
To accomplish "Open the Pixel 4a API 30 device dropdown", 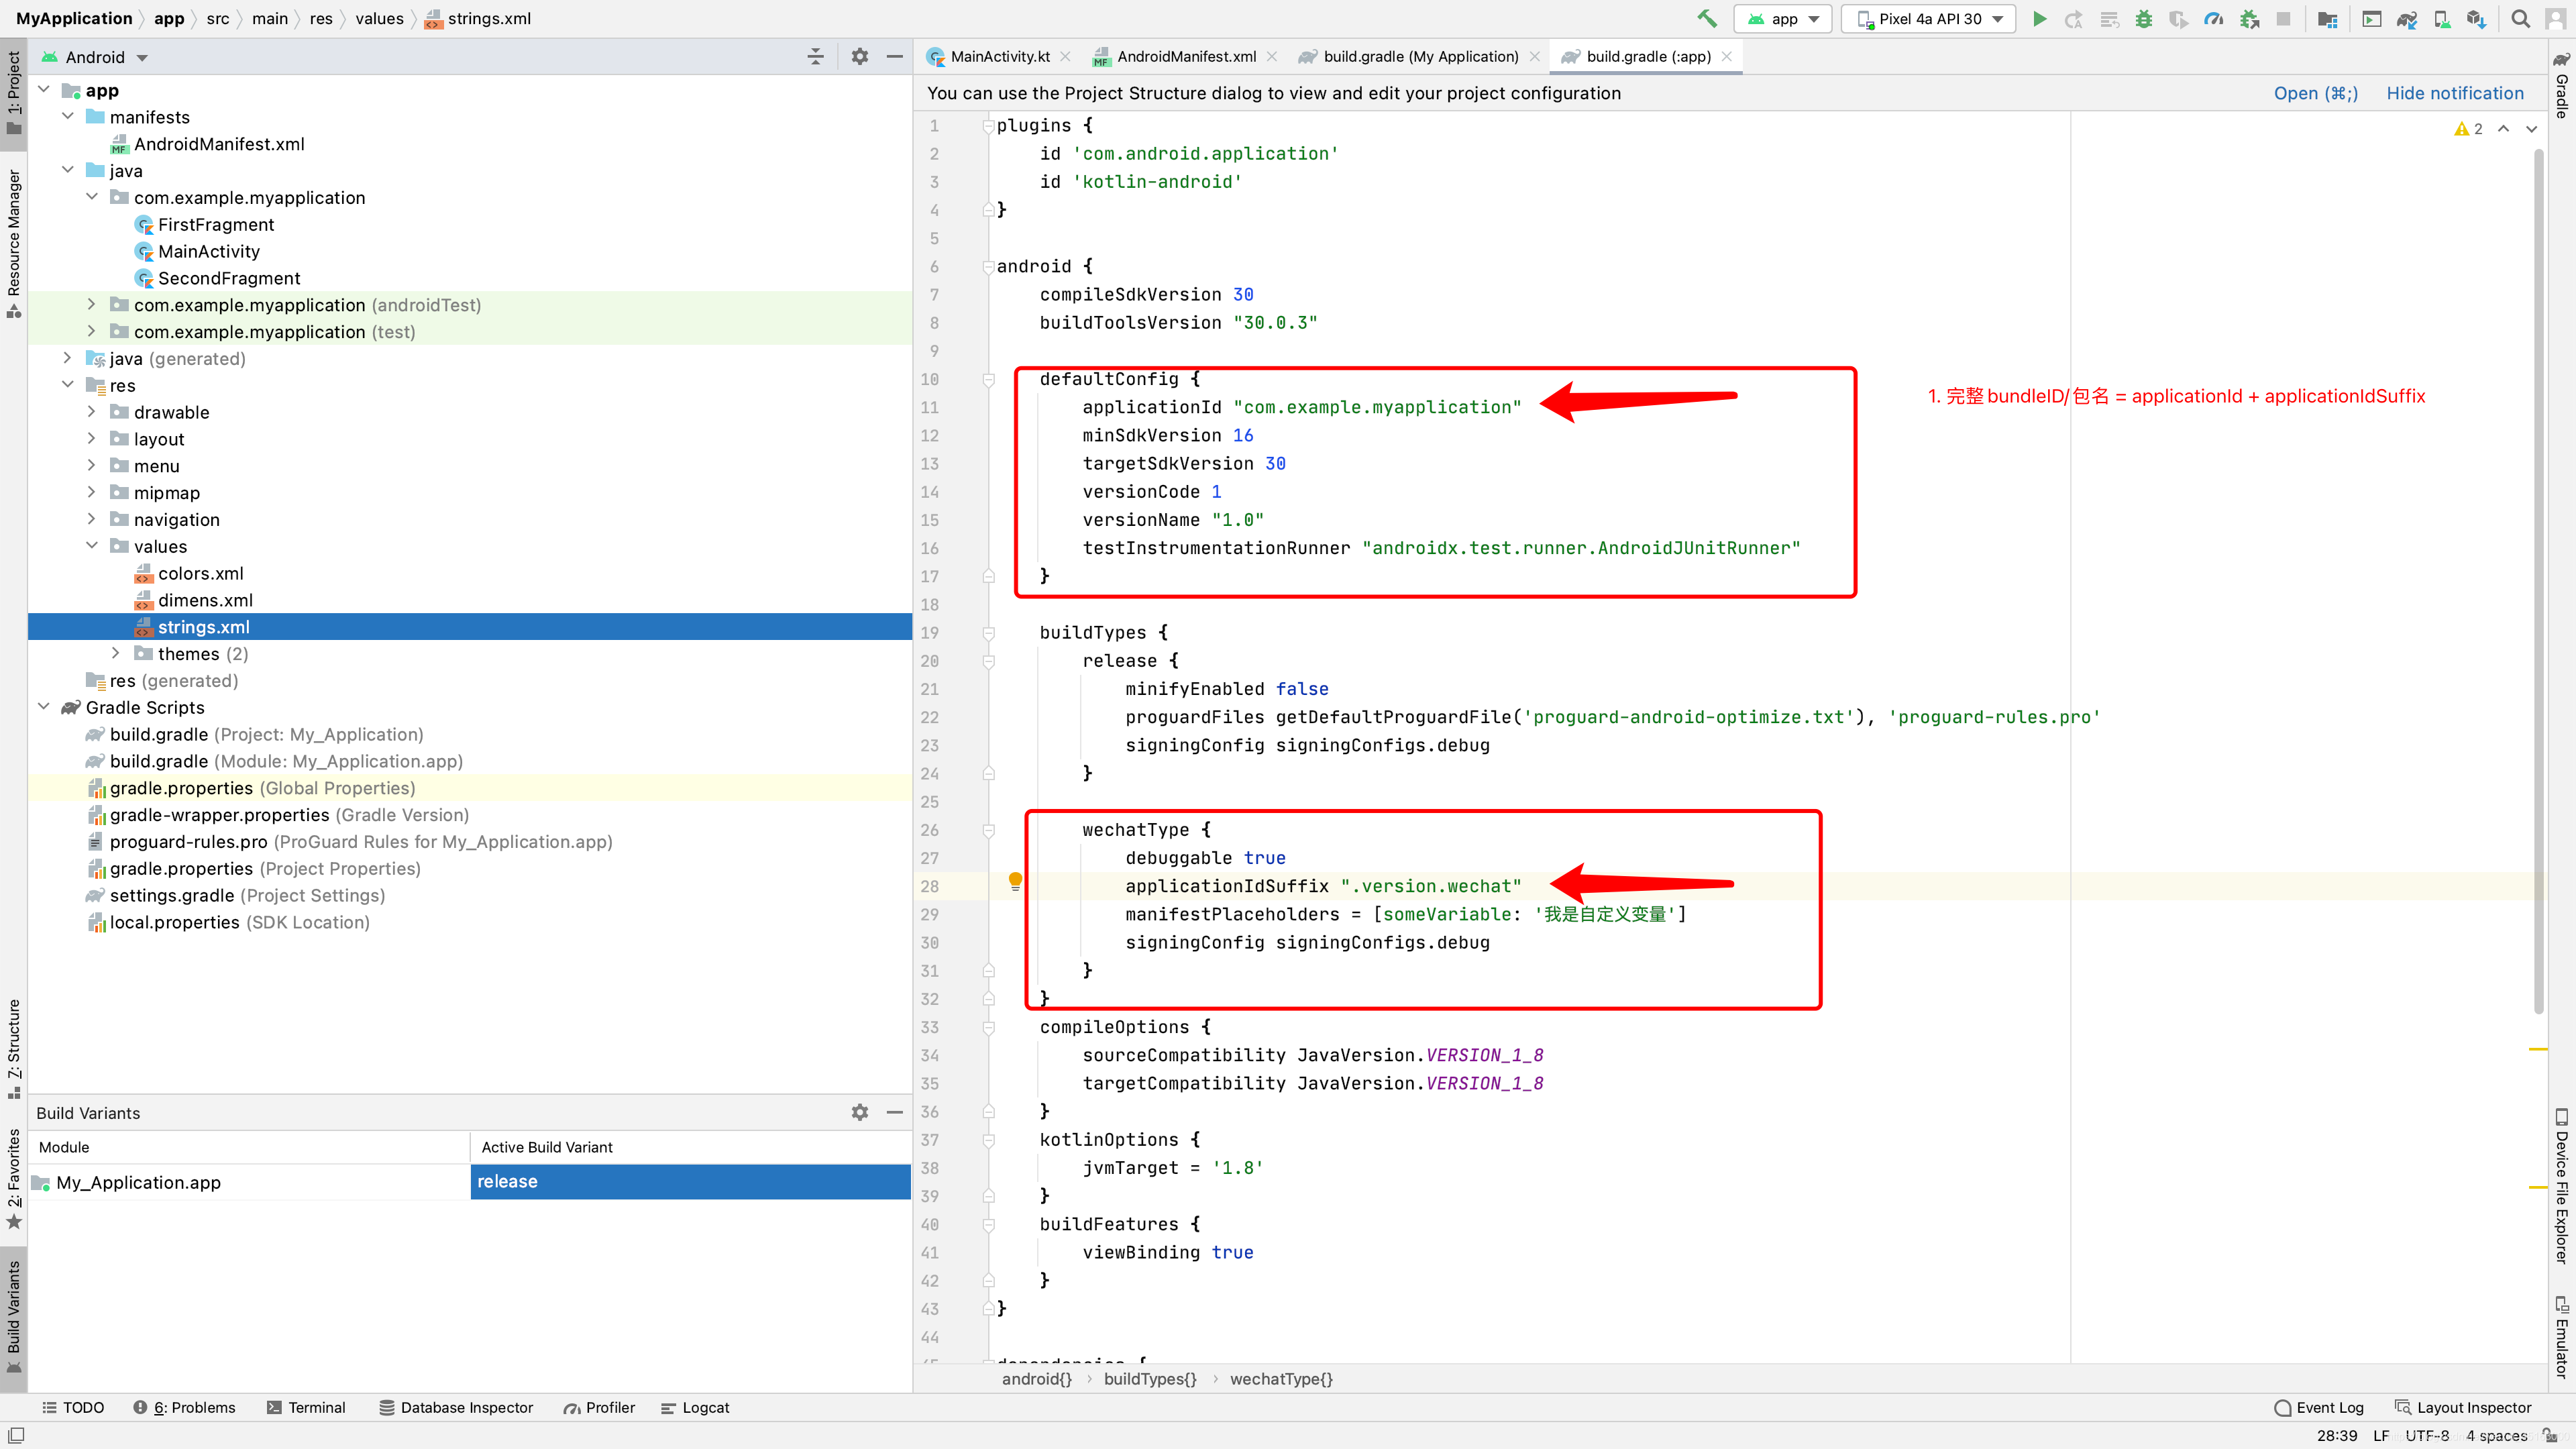I will click(1929, 19).
